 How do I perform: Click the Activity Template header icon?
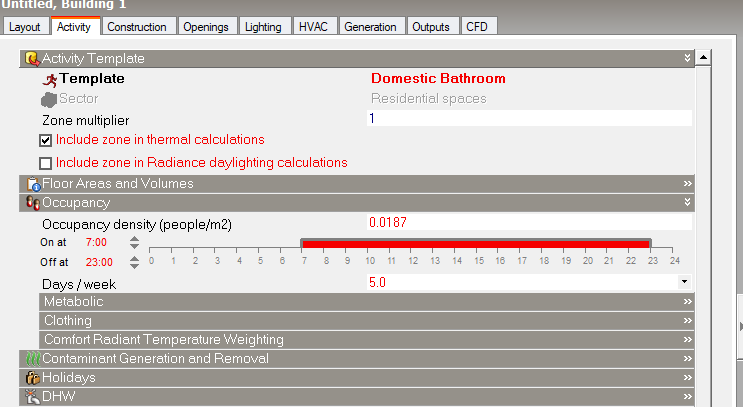tap(32, 59)
